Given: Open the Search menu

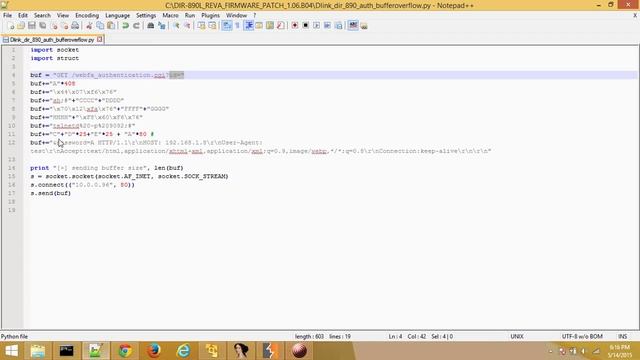Looking at the screenshot, I should 42,16.
